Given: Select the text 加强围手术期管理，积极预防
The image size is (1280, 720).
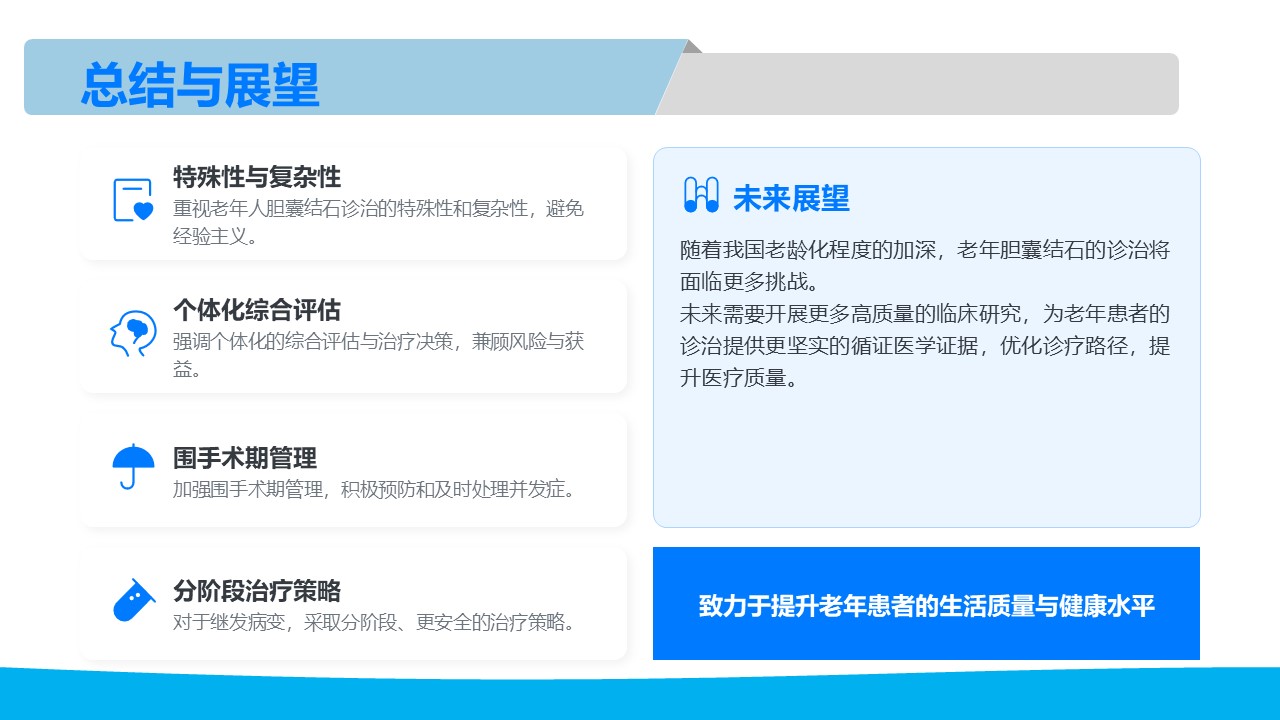Looking at the screenshot, I should (x=375, y=490).
